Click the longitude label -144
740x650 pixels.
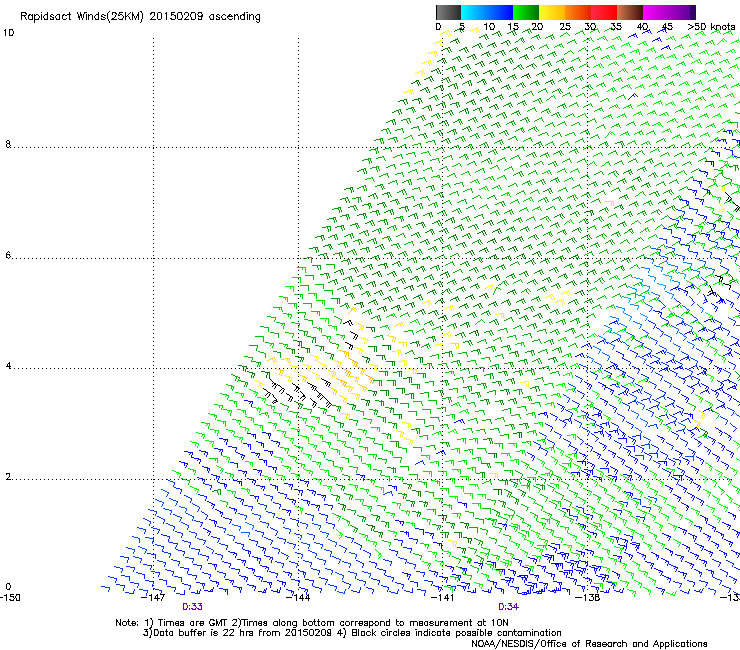298,598
